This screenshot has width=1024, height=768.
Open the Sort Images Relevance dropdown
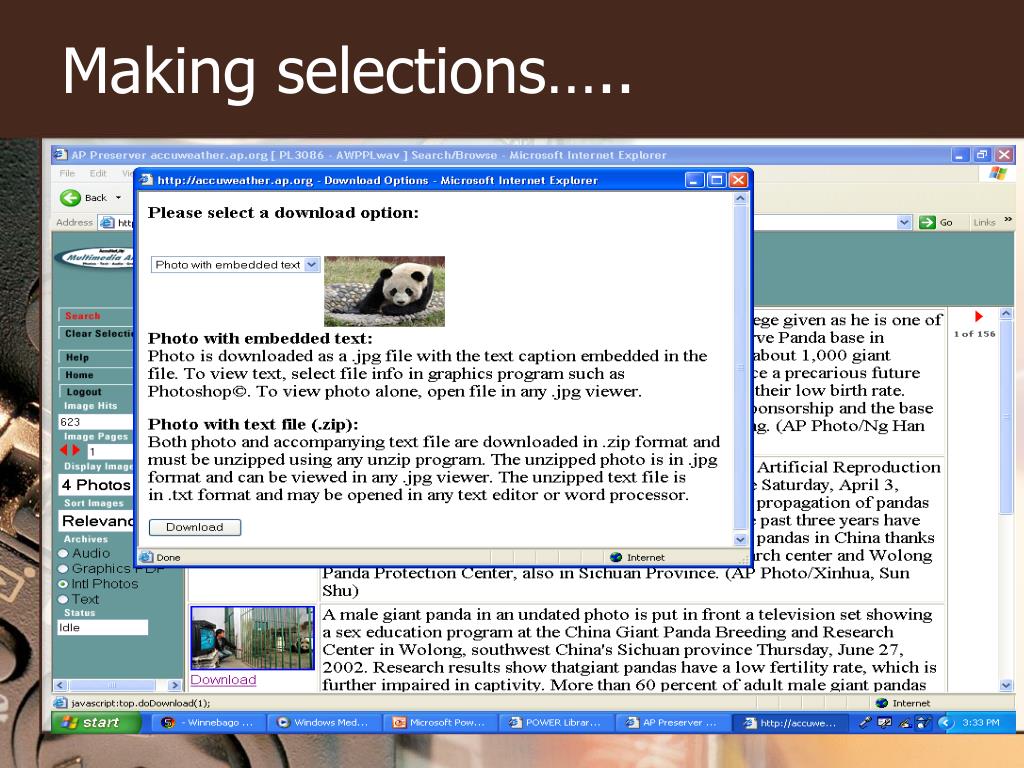[x=95, y=521]
